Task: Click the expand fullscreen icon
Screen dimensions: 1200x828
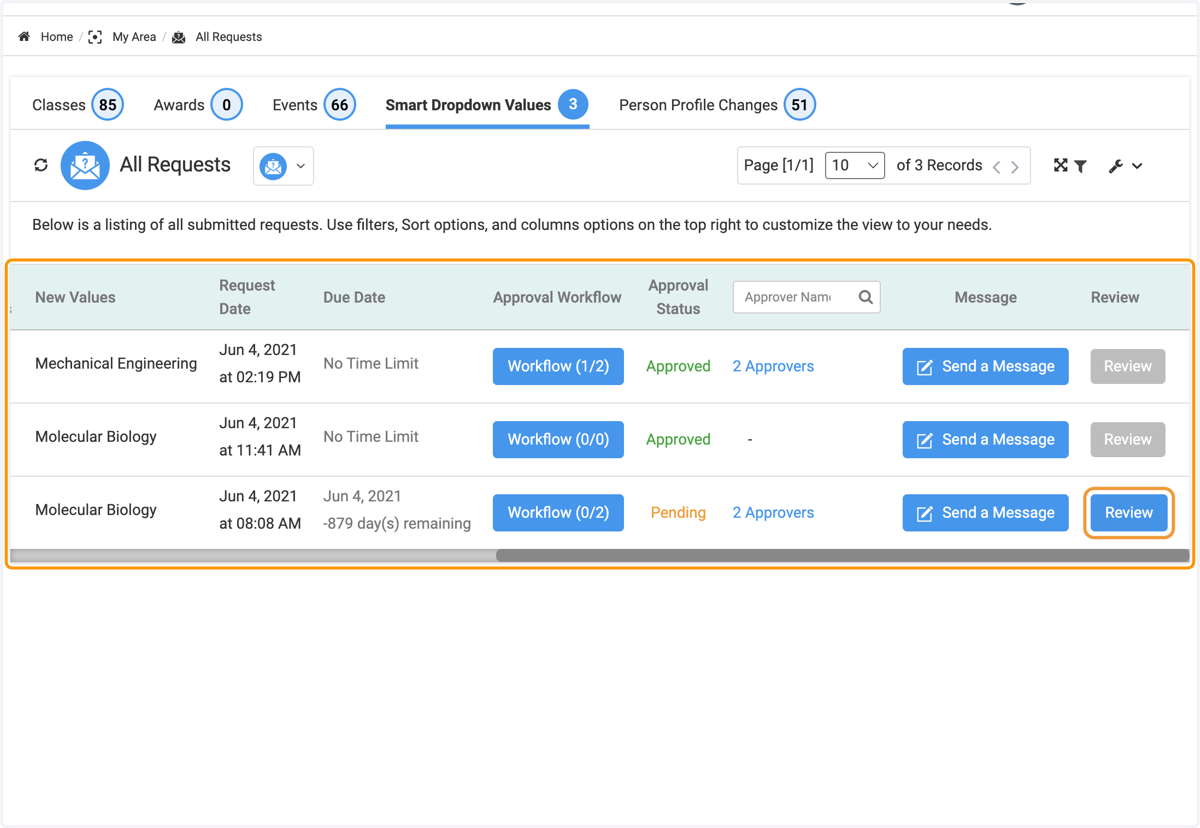Action: tap(1061, 165)
